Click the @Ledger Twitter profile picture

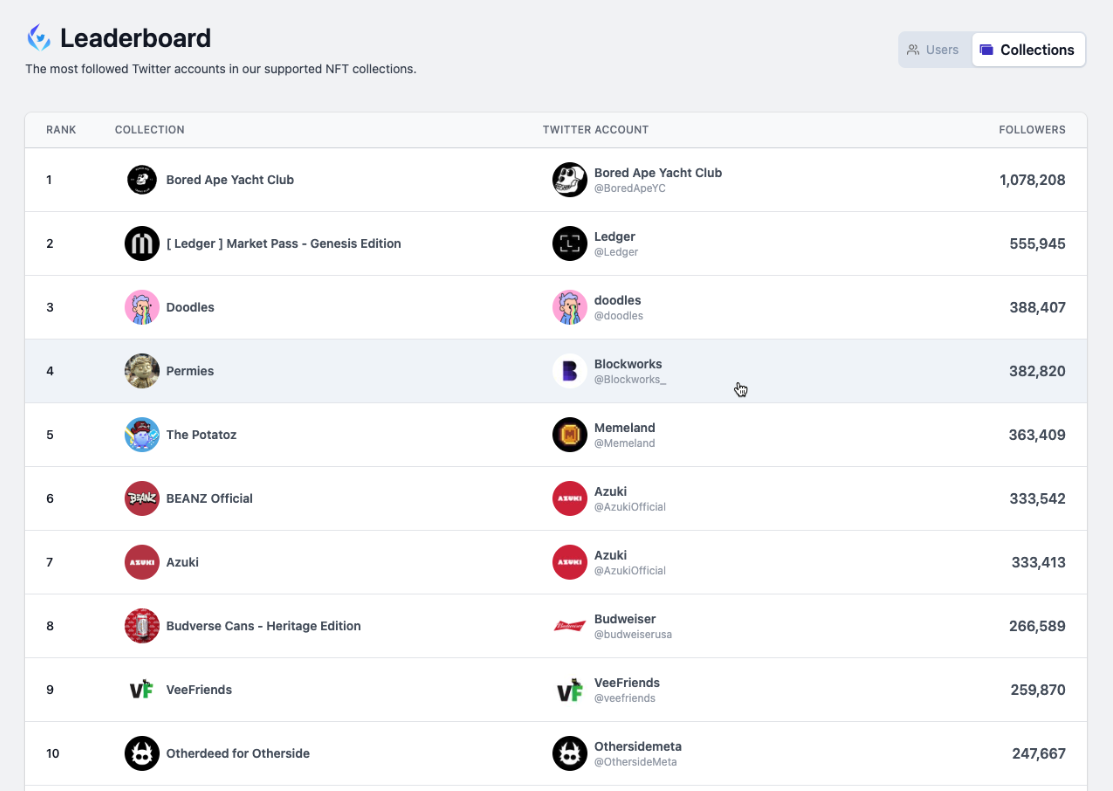click(x=570, y=244)
